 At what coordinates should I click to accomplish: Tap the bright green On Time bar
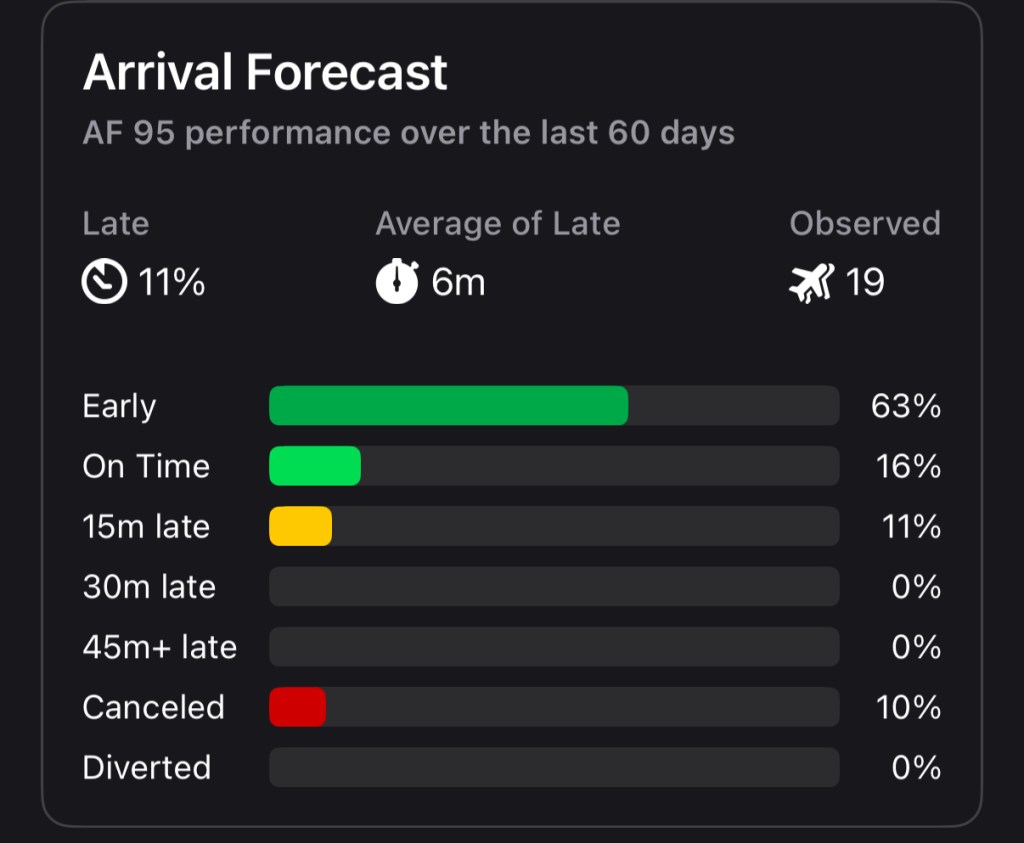tap(315, 466)
